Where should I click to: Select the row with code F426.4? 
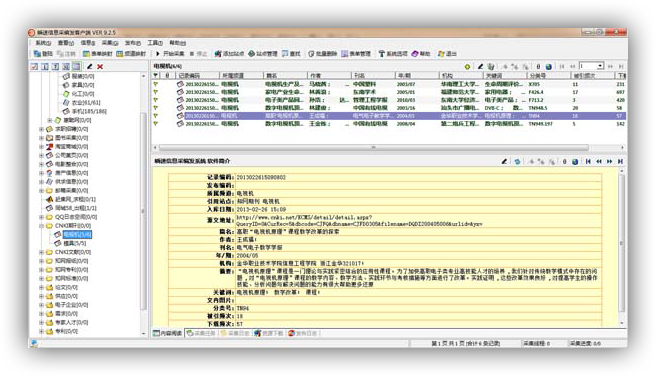388,92
